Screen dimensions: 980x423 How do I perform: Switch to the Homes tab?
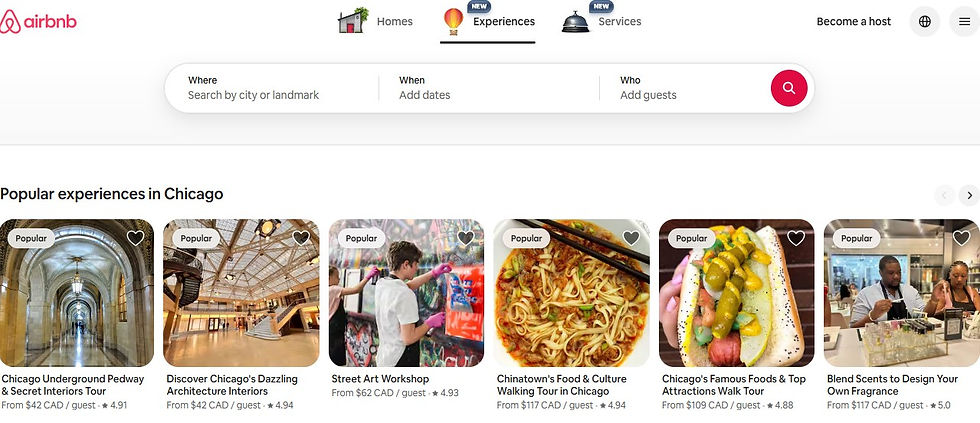tap(376, 22)
